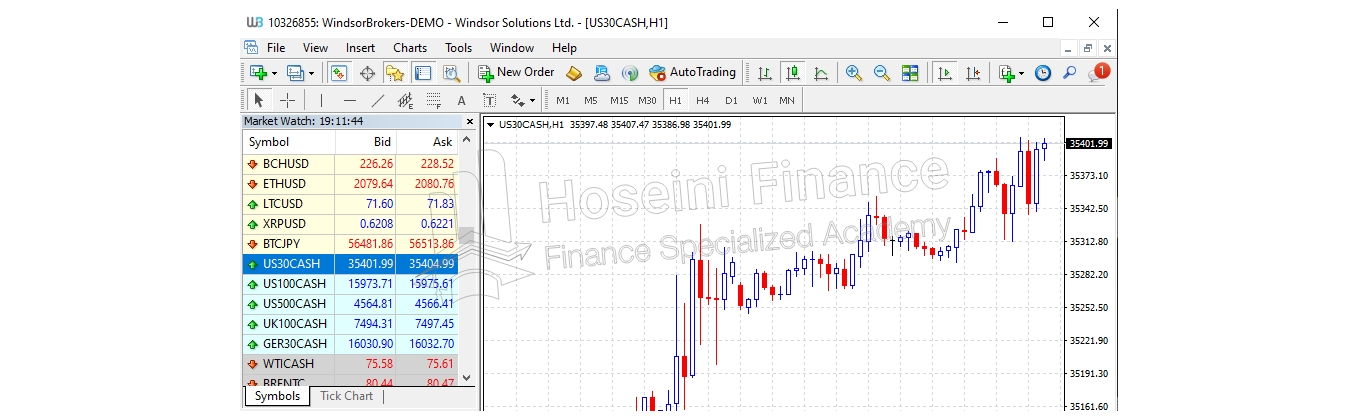Switch timeframe to D1
This screenshot has height=419, width=1357.
click(731, 100)
